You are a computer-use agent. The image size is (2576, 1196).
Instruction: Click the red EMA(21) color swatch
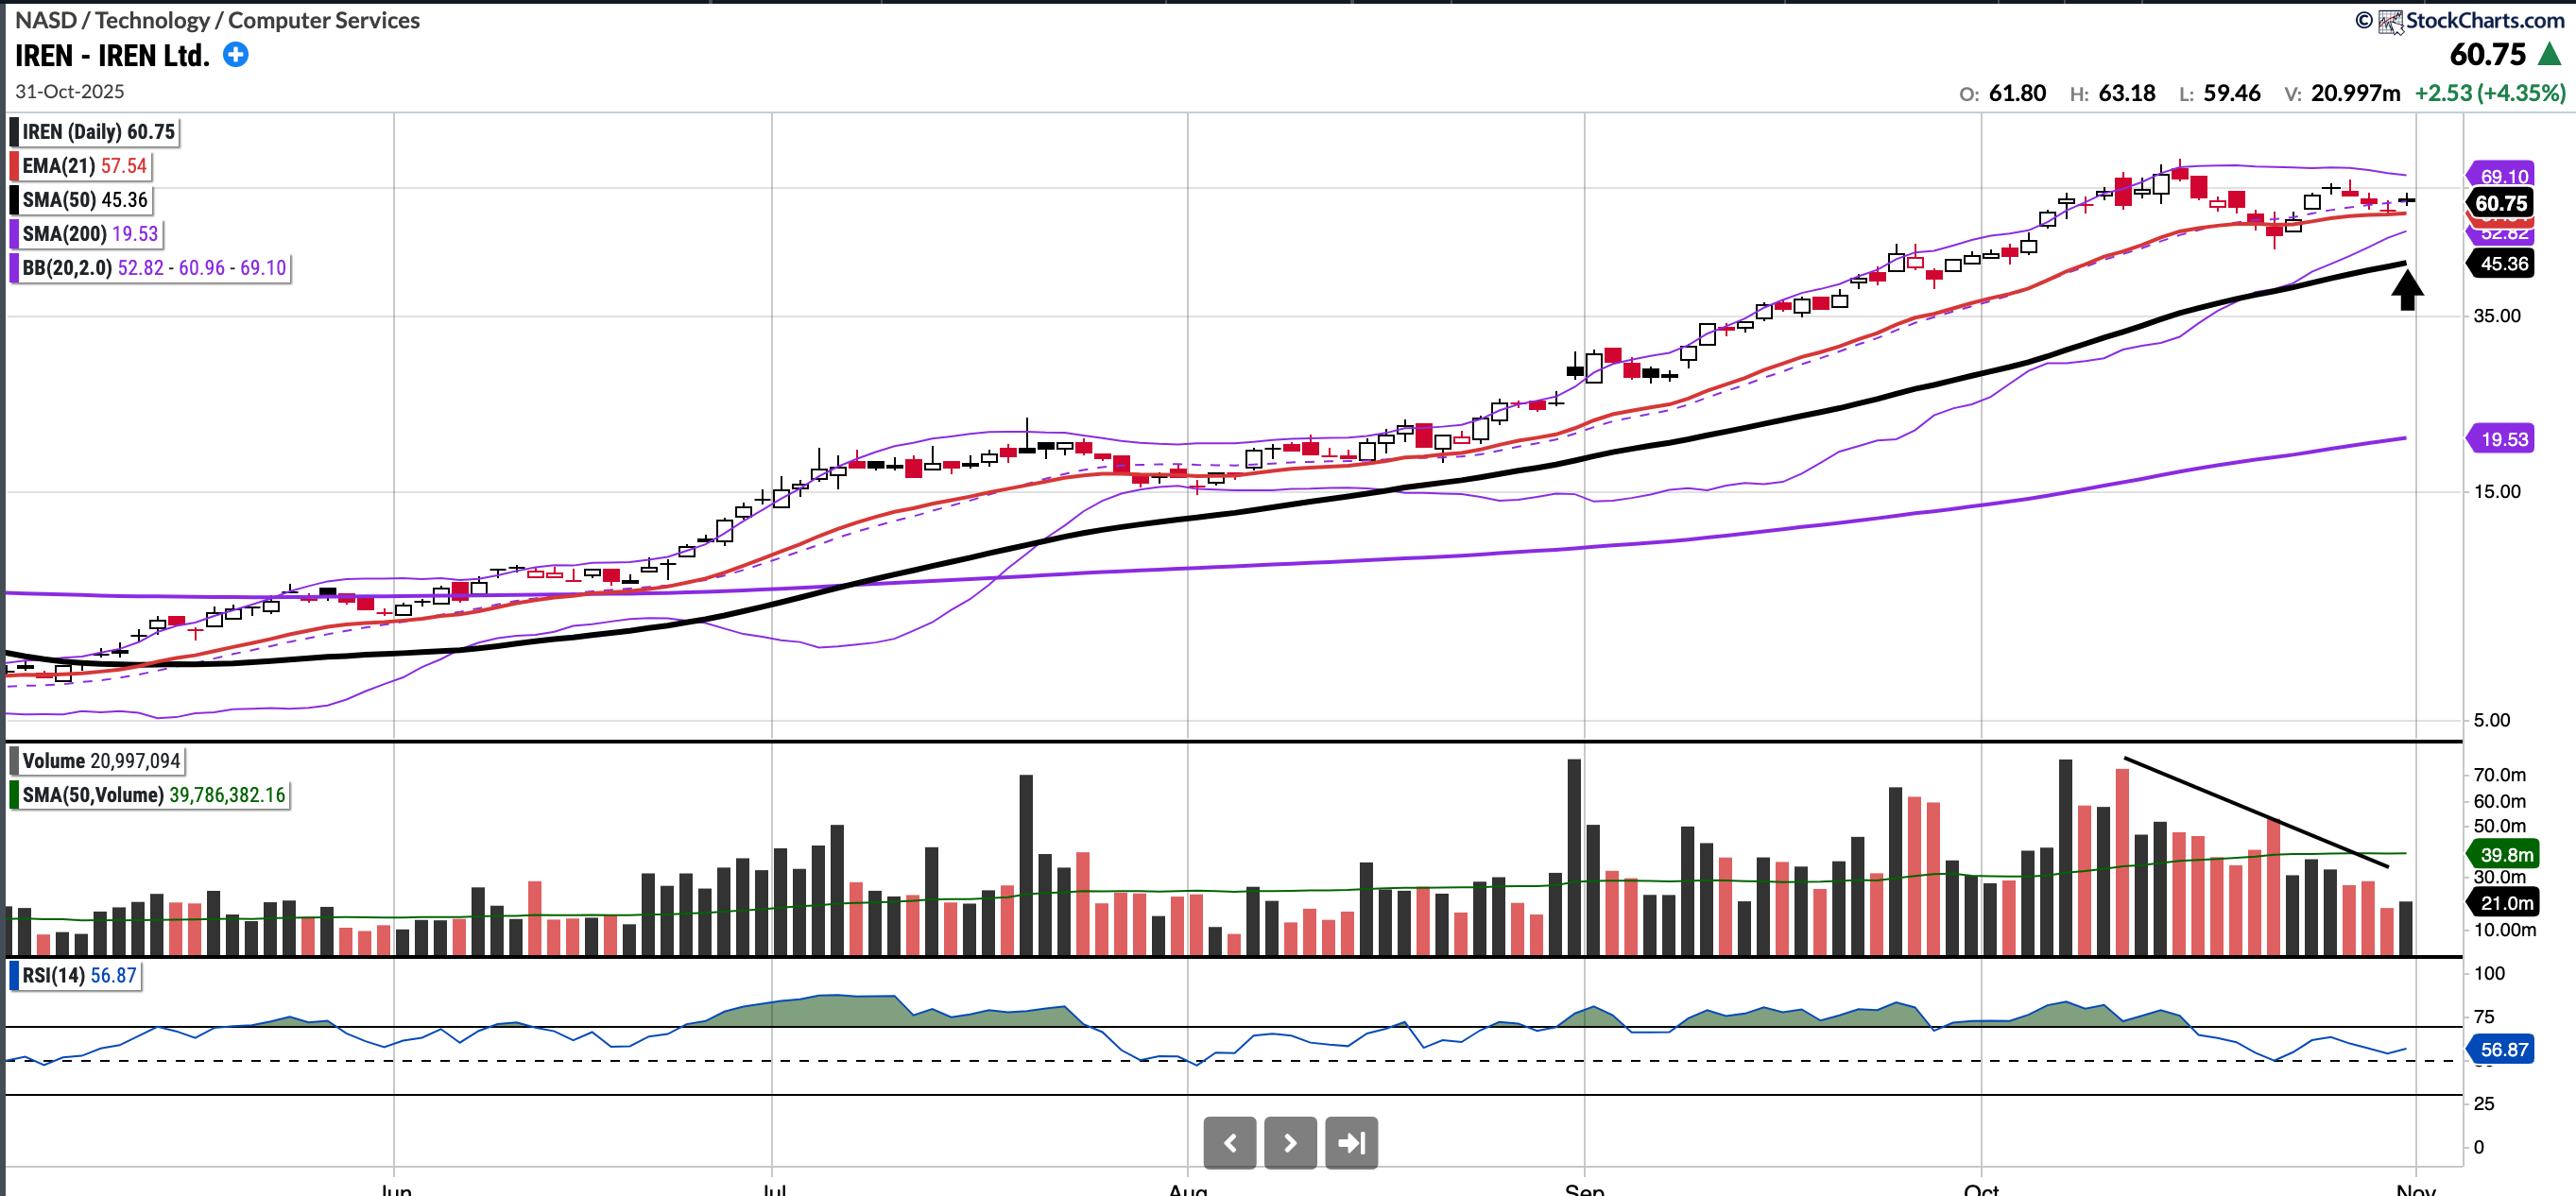coord(14,166)
